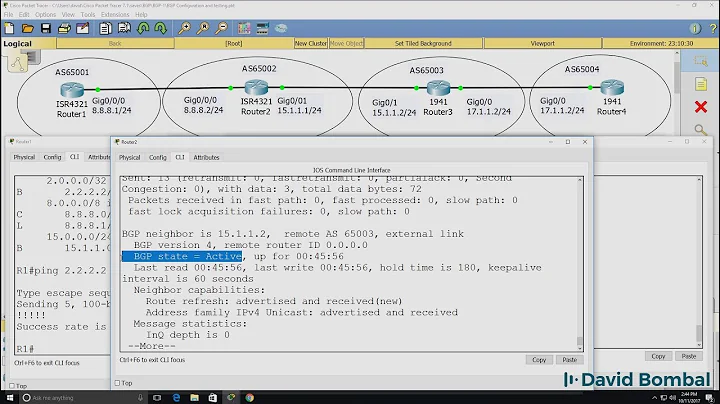Click the Zoom Reset magnifier icon
The image size is (720, 404).
202,28
